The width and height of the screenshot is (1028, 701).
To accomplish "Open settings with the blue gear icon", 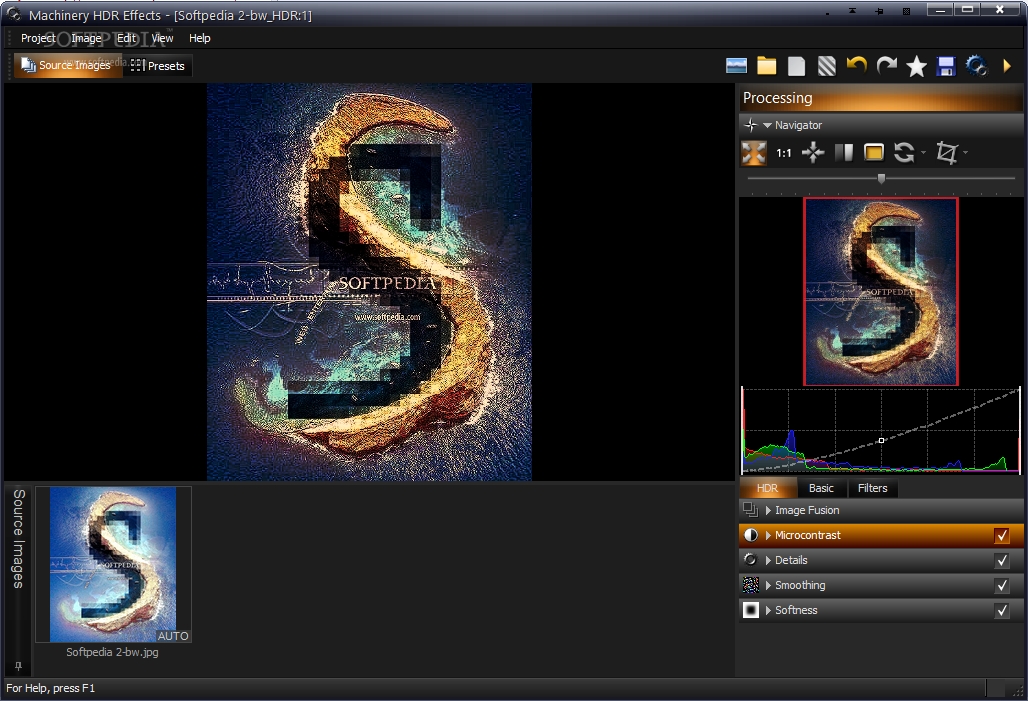I will click(x=976, y=66).
